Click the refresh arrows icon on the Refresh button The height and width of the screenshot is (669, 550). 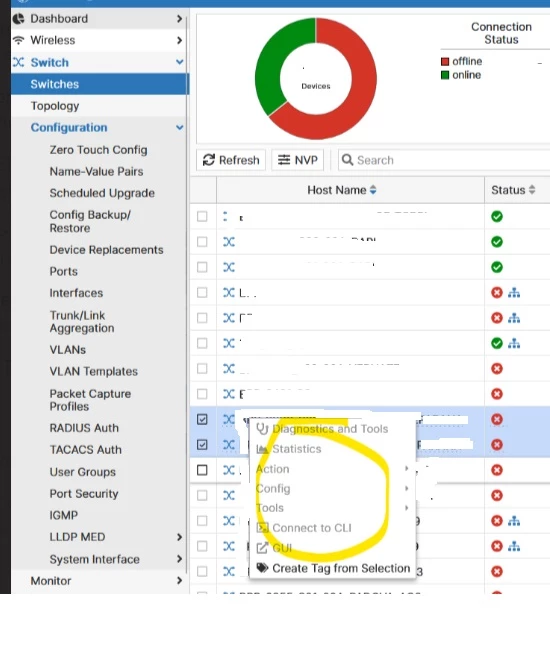click(x=209, y=160)
